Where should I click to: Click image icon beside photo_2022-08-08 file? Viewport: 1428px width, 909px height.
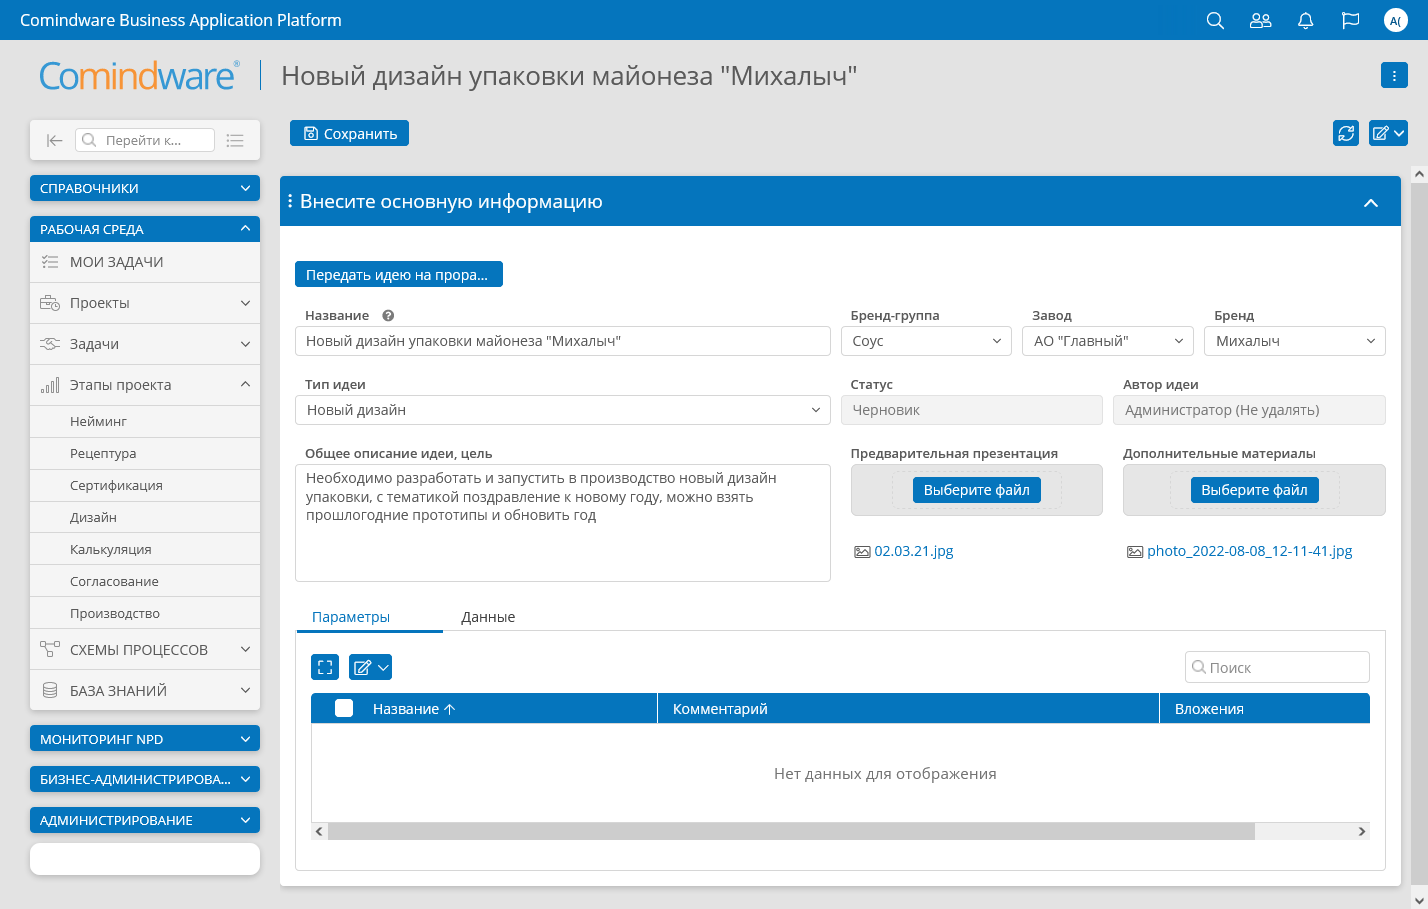click(1135, 551)
